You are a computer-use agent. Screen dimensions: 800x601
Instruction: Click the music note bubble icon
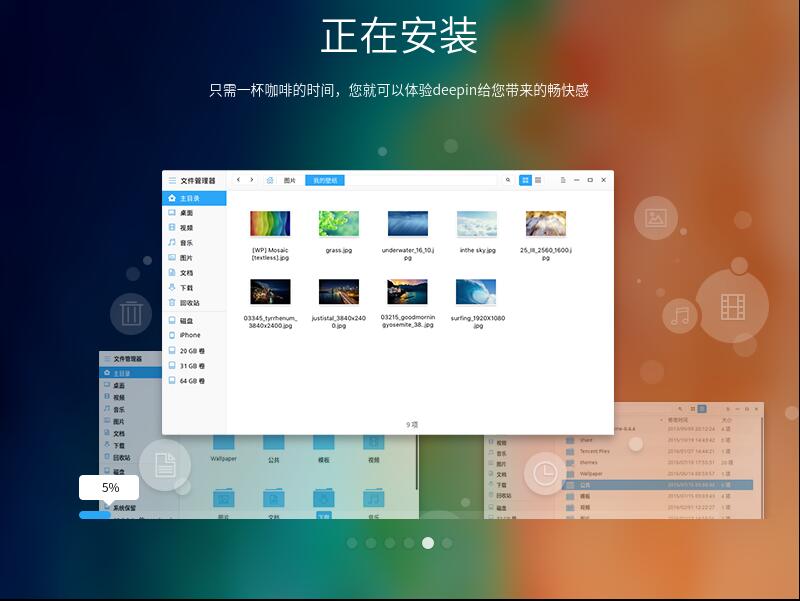[681, 316]
